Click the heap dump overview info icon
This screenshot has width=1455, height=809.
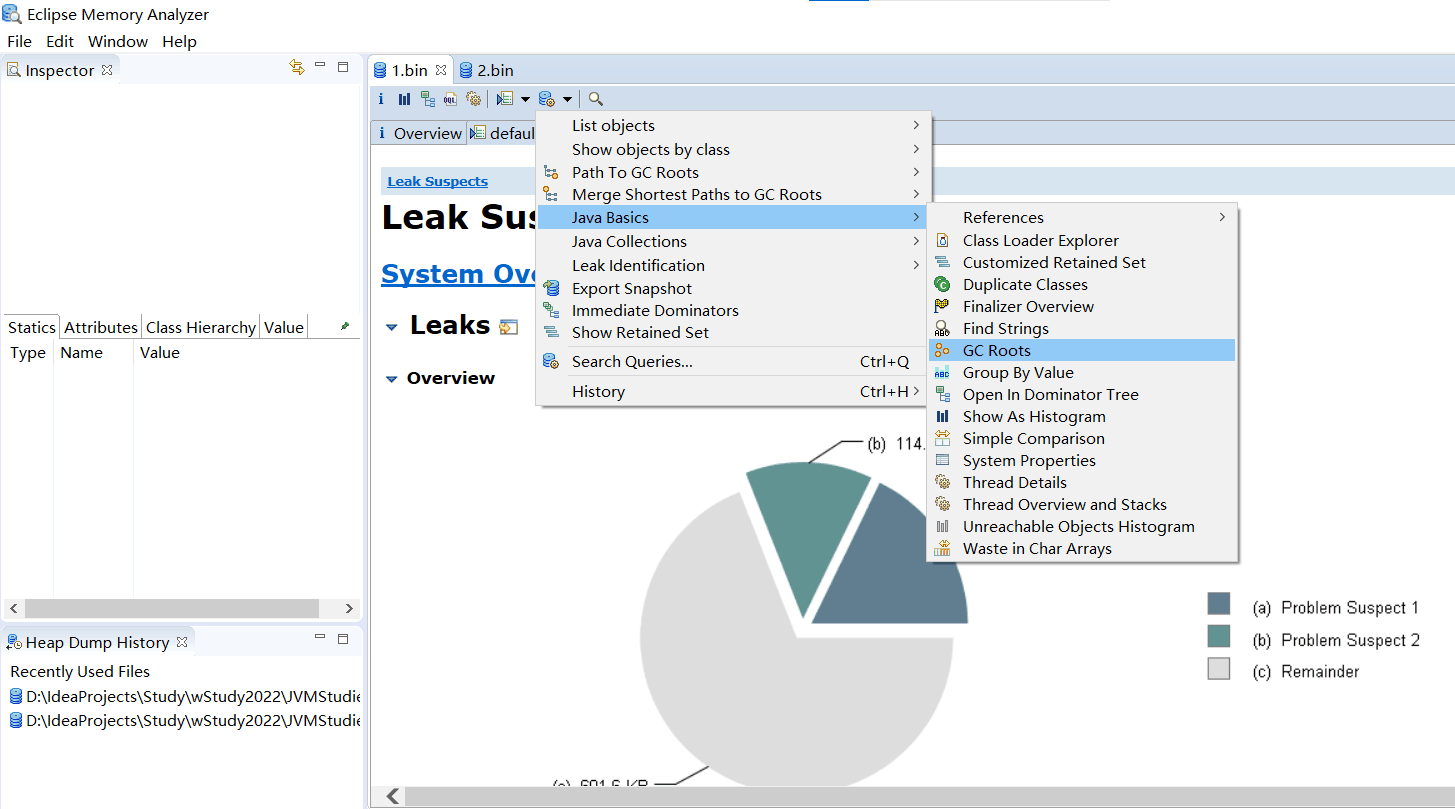click(381, 99)
